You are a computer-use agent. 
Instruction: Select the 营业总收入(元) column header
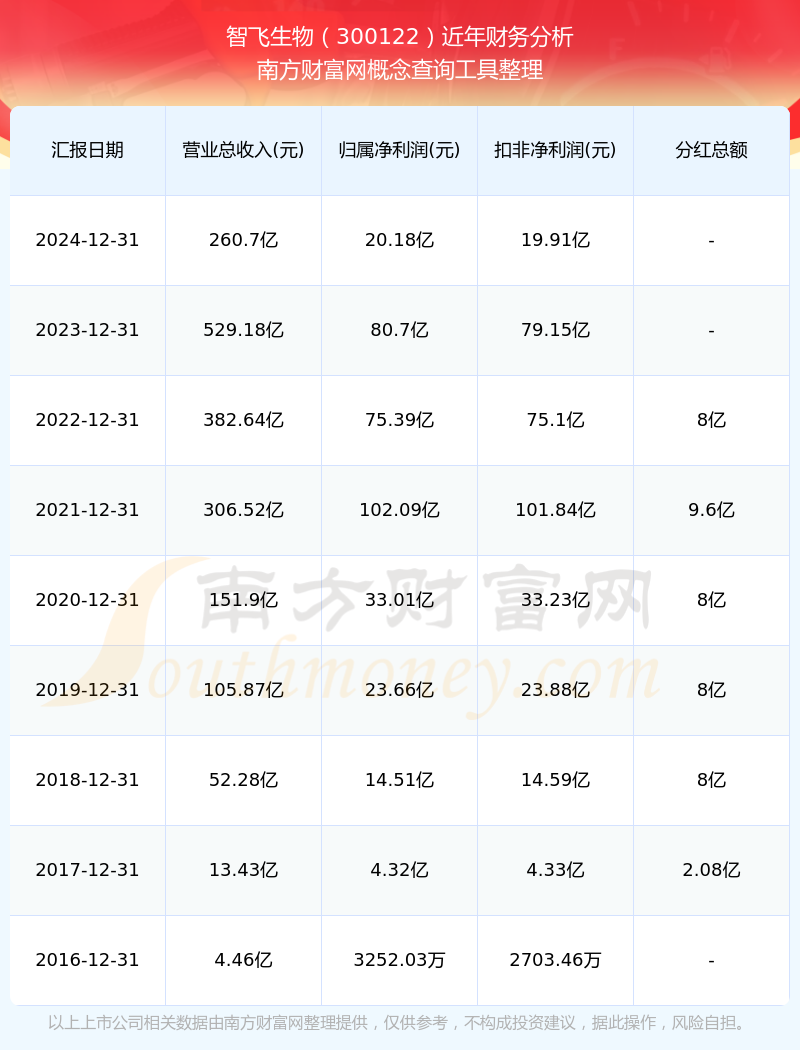pyautogui.click(x=244, y=150)
